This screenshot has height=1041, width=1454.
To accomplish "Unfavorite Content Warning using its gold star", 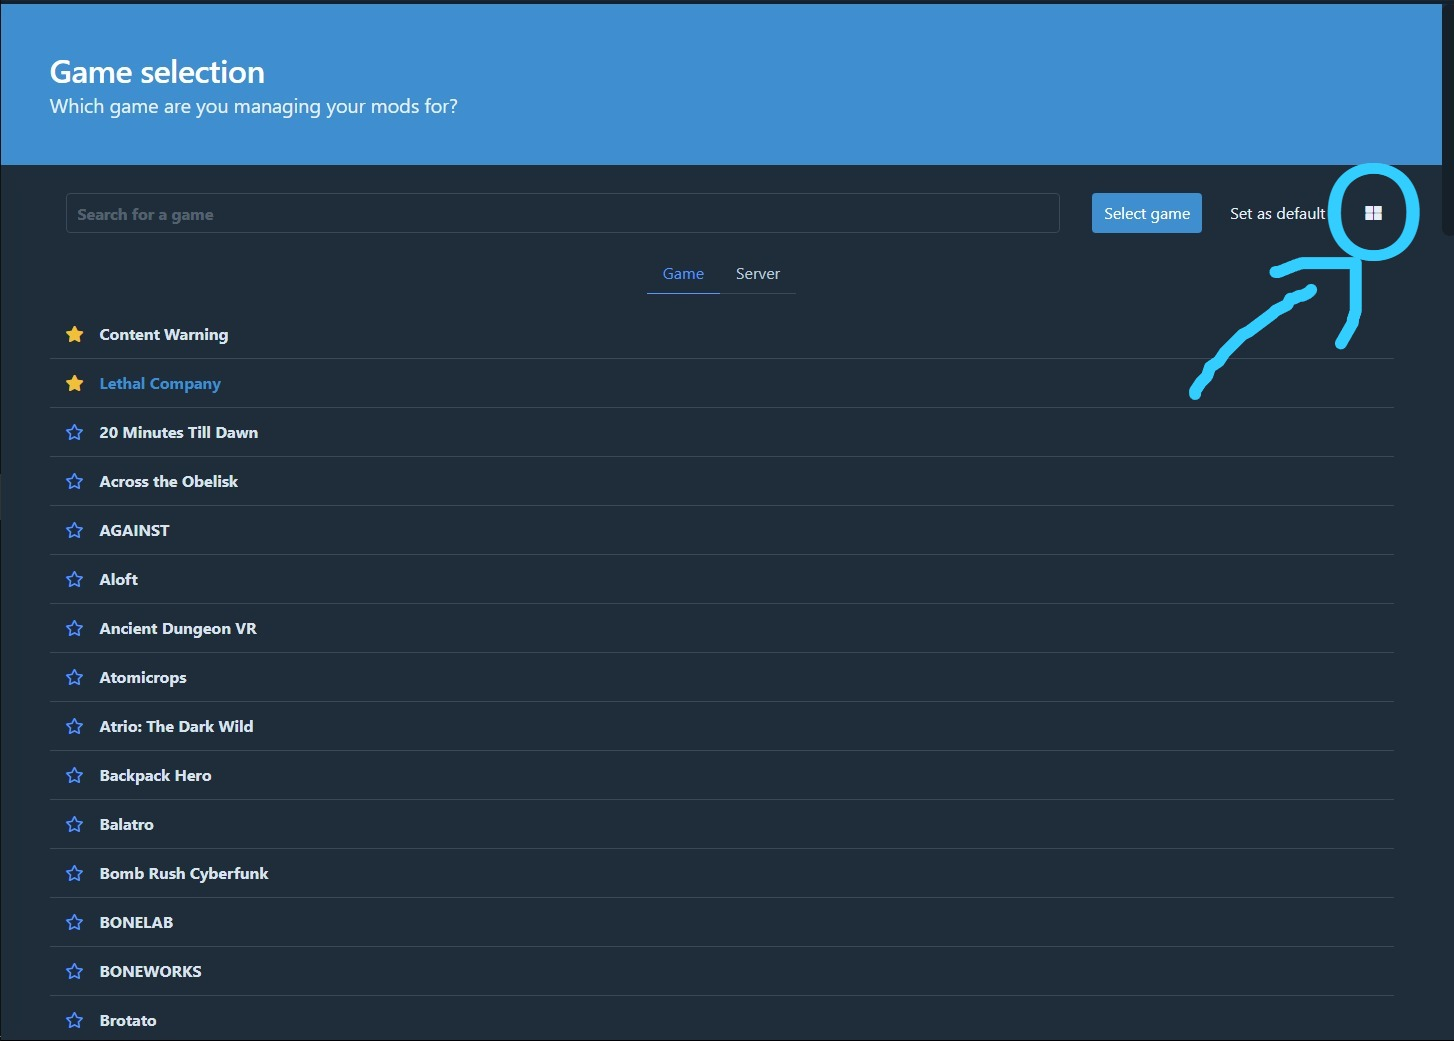I will click(74, 334).
